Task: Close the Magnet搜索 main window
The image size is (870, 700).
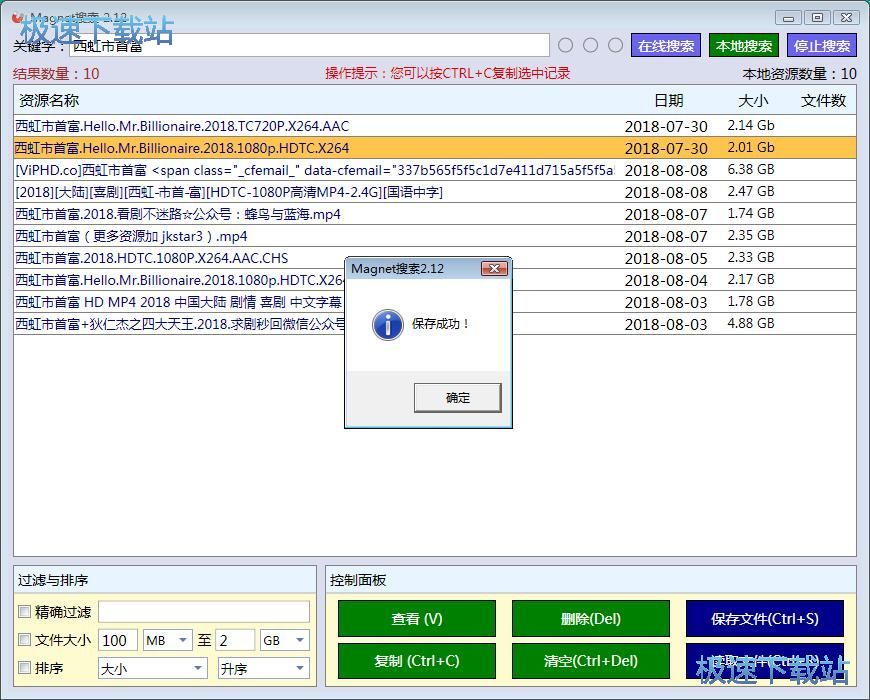Action: tap(846, 18)
